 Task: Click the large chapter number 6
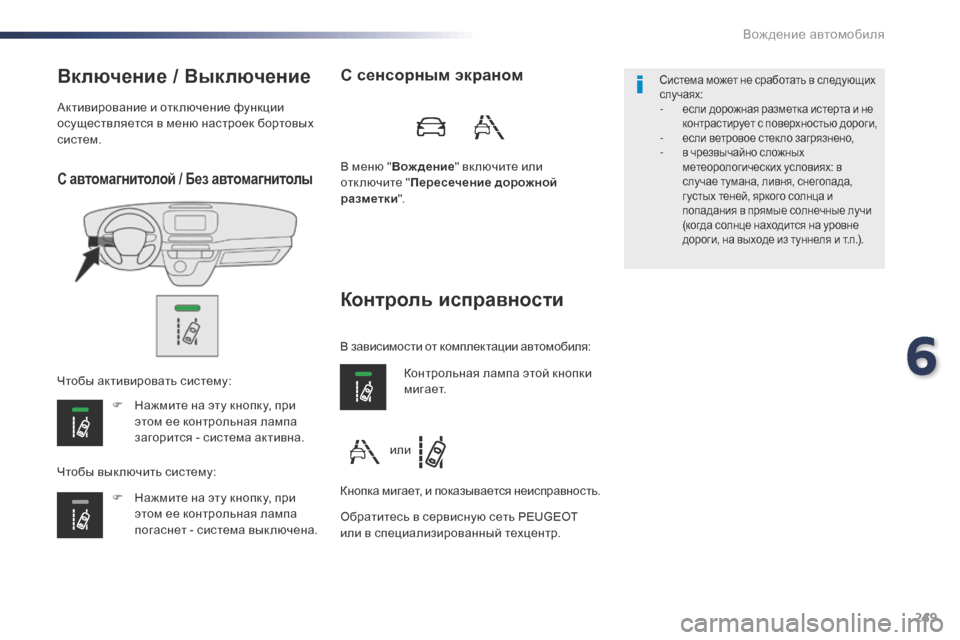pos(922,356)
